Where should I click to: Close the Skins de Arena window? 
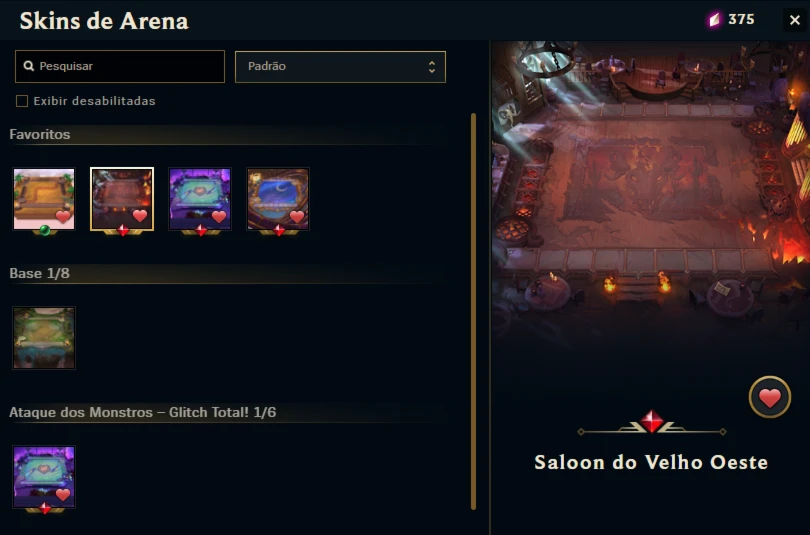tap(795, 20)
